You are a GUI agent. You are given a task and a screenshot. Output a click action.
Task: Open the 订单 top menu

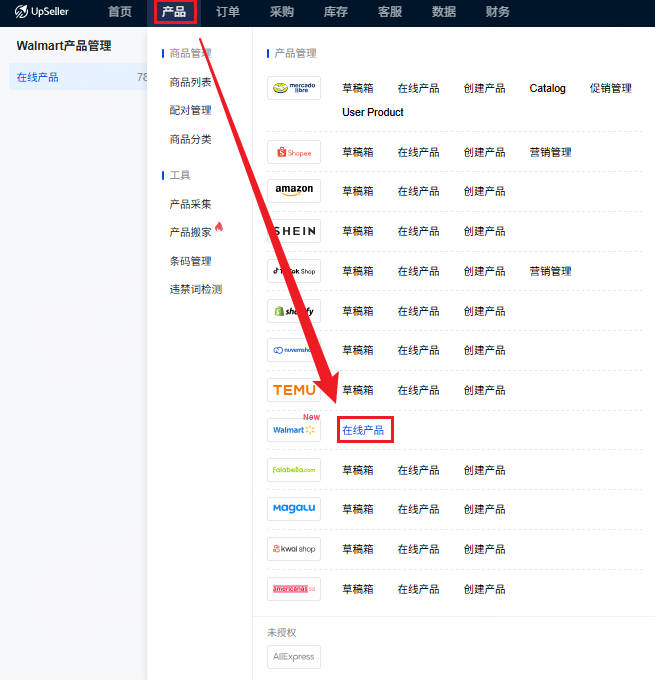(228, 12)
